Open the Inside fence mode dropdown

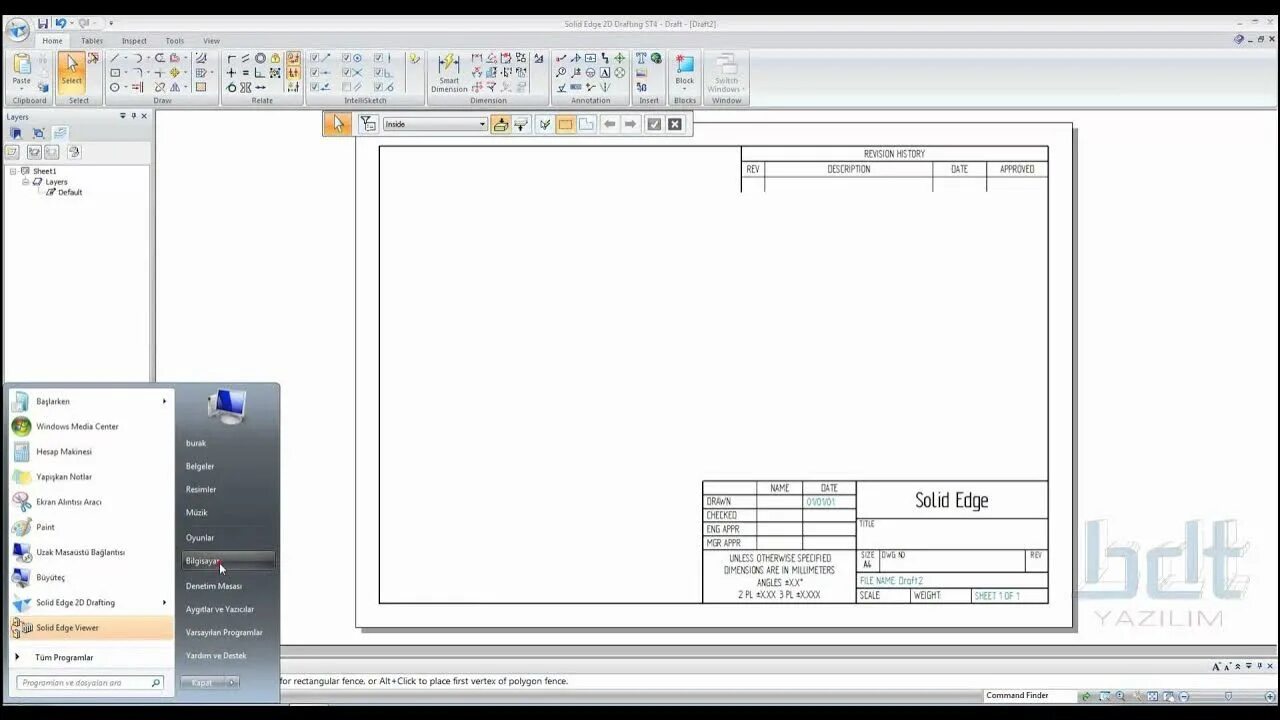tap(482, 124)
